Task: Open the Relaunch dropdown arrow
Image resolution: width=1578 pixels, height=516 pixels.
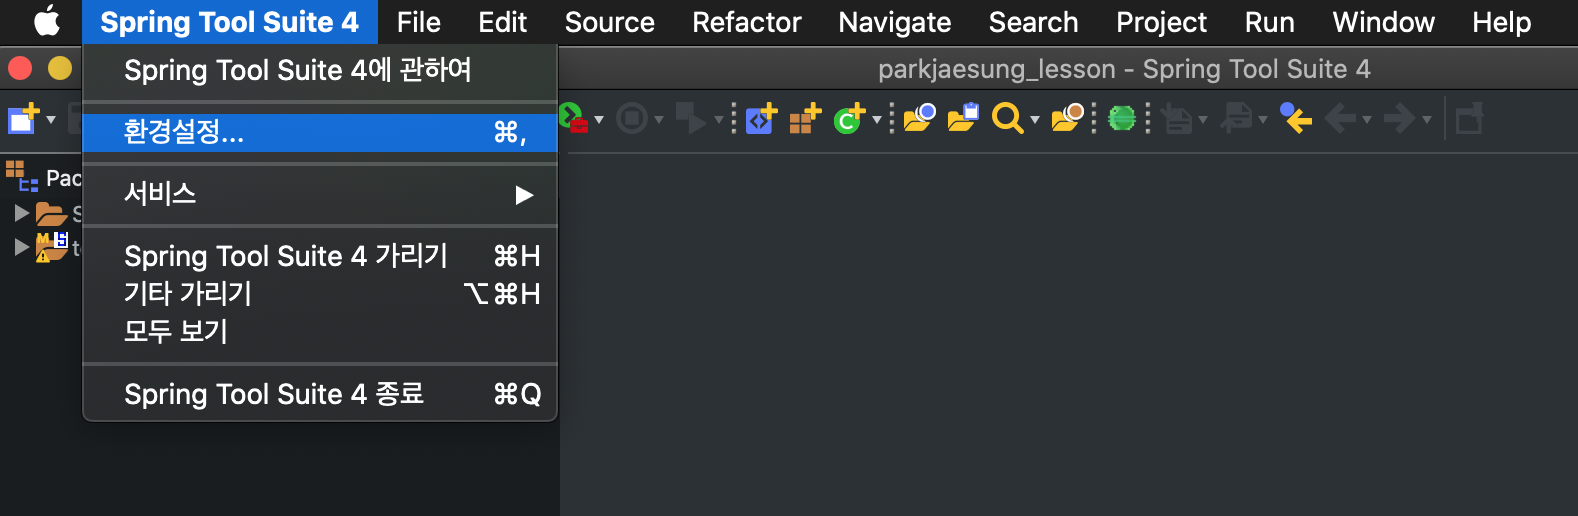Action: (718, 120)
